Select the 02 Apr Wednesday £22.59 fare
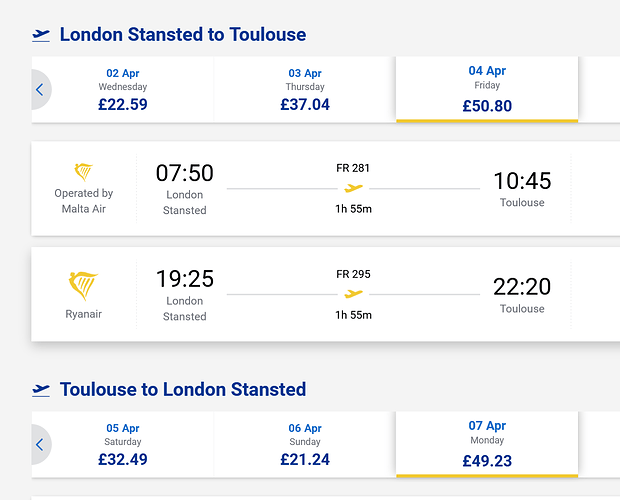This screenshot has height=500, width=620. click(x=123, y=90)
